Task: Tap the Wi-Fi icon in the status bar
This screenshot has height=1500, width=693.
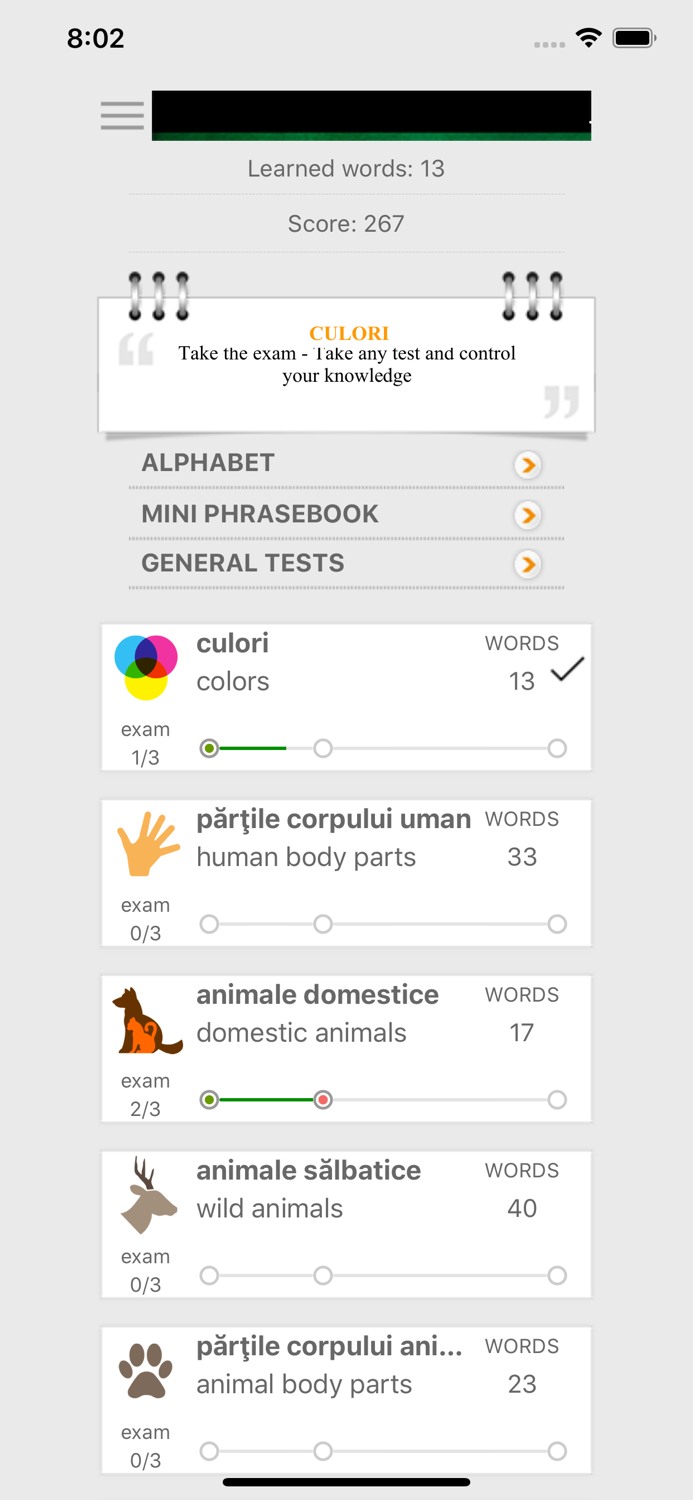Action: 589,37
